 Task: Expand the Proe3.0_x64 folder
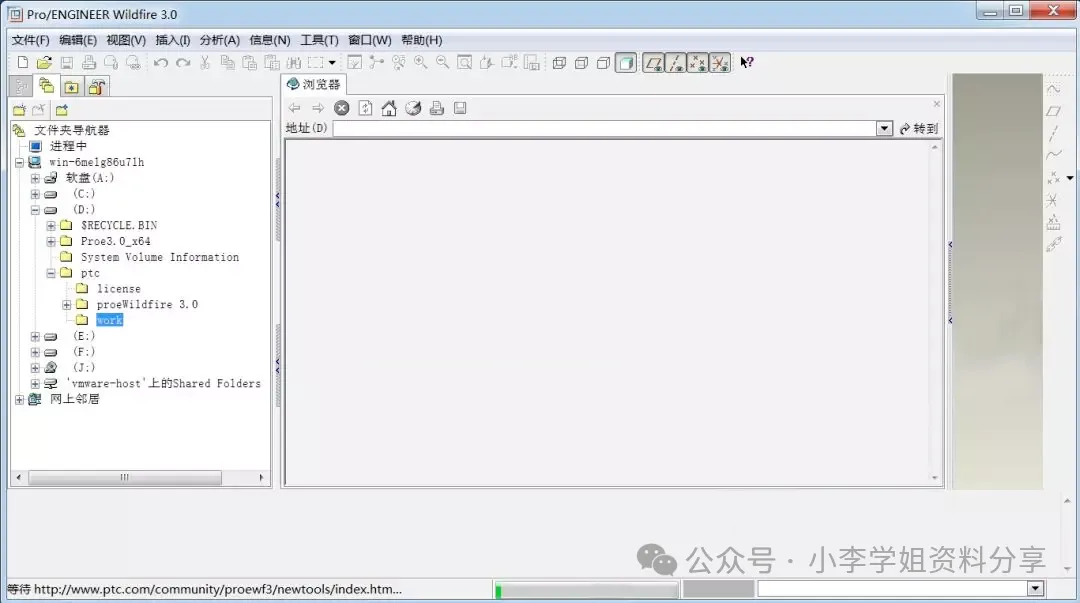[51, 242]
